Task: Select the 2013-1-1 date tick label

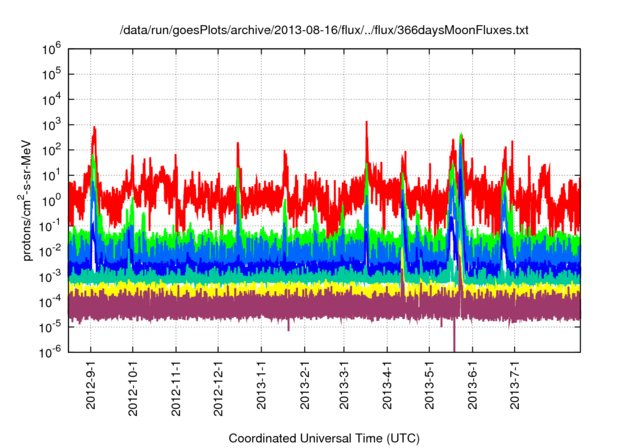Action: tap(261, 385)
